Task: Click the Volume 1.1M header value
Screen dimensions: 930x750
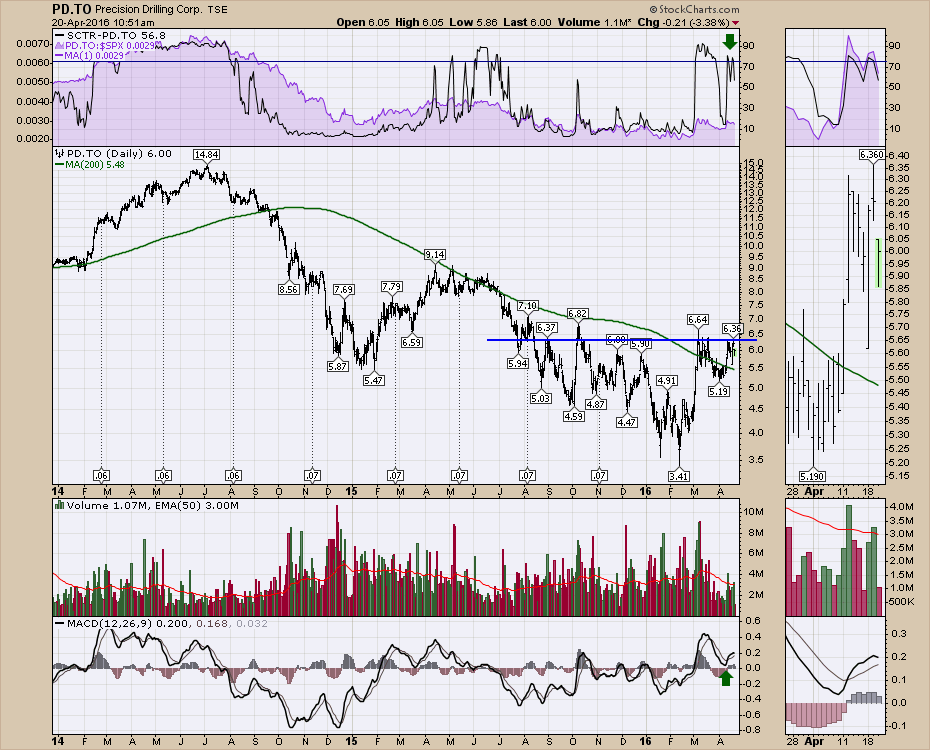Action: pyautogui.click(x=594, y=23)
